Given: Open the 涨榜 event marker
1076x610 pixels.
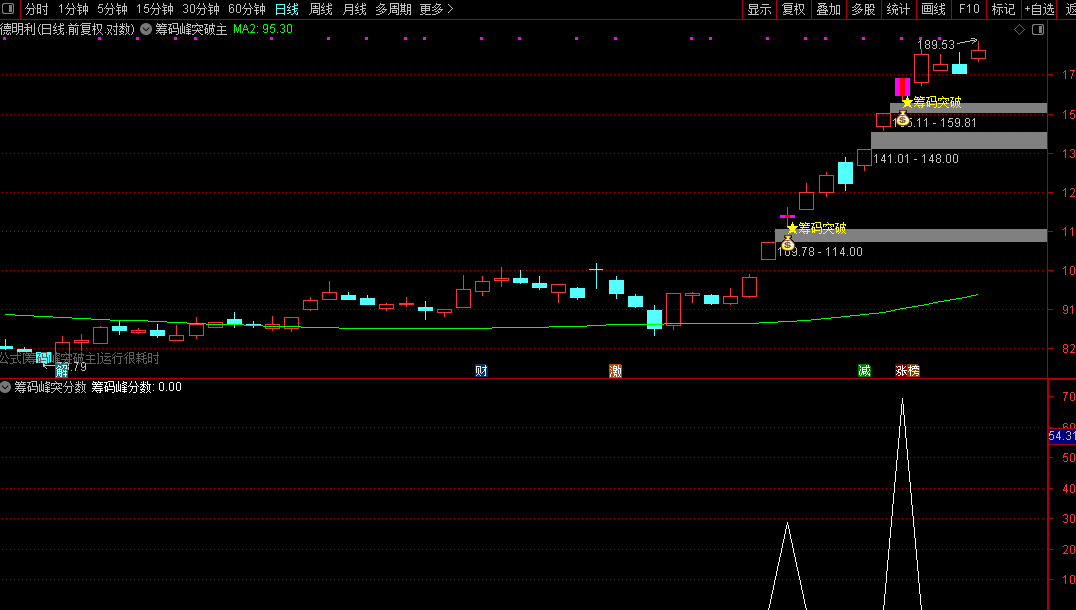Looking at the screenshot, I should 907,371.
